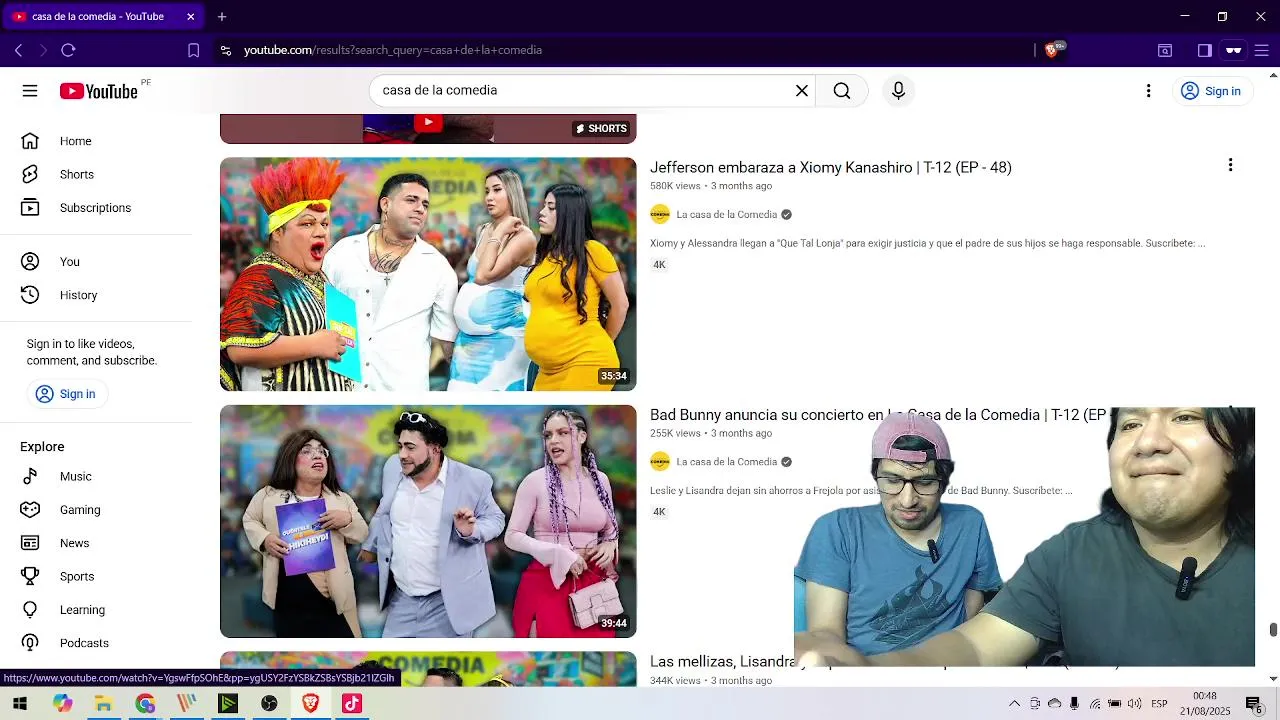Image resolution: width=1280 pixels, height=720 pixels.
Task: Switch to Brave in the taskbar
Action: tap(310, 704)
